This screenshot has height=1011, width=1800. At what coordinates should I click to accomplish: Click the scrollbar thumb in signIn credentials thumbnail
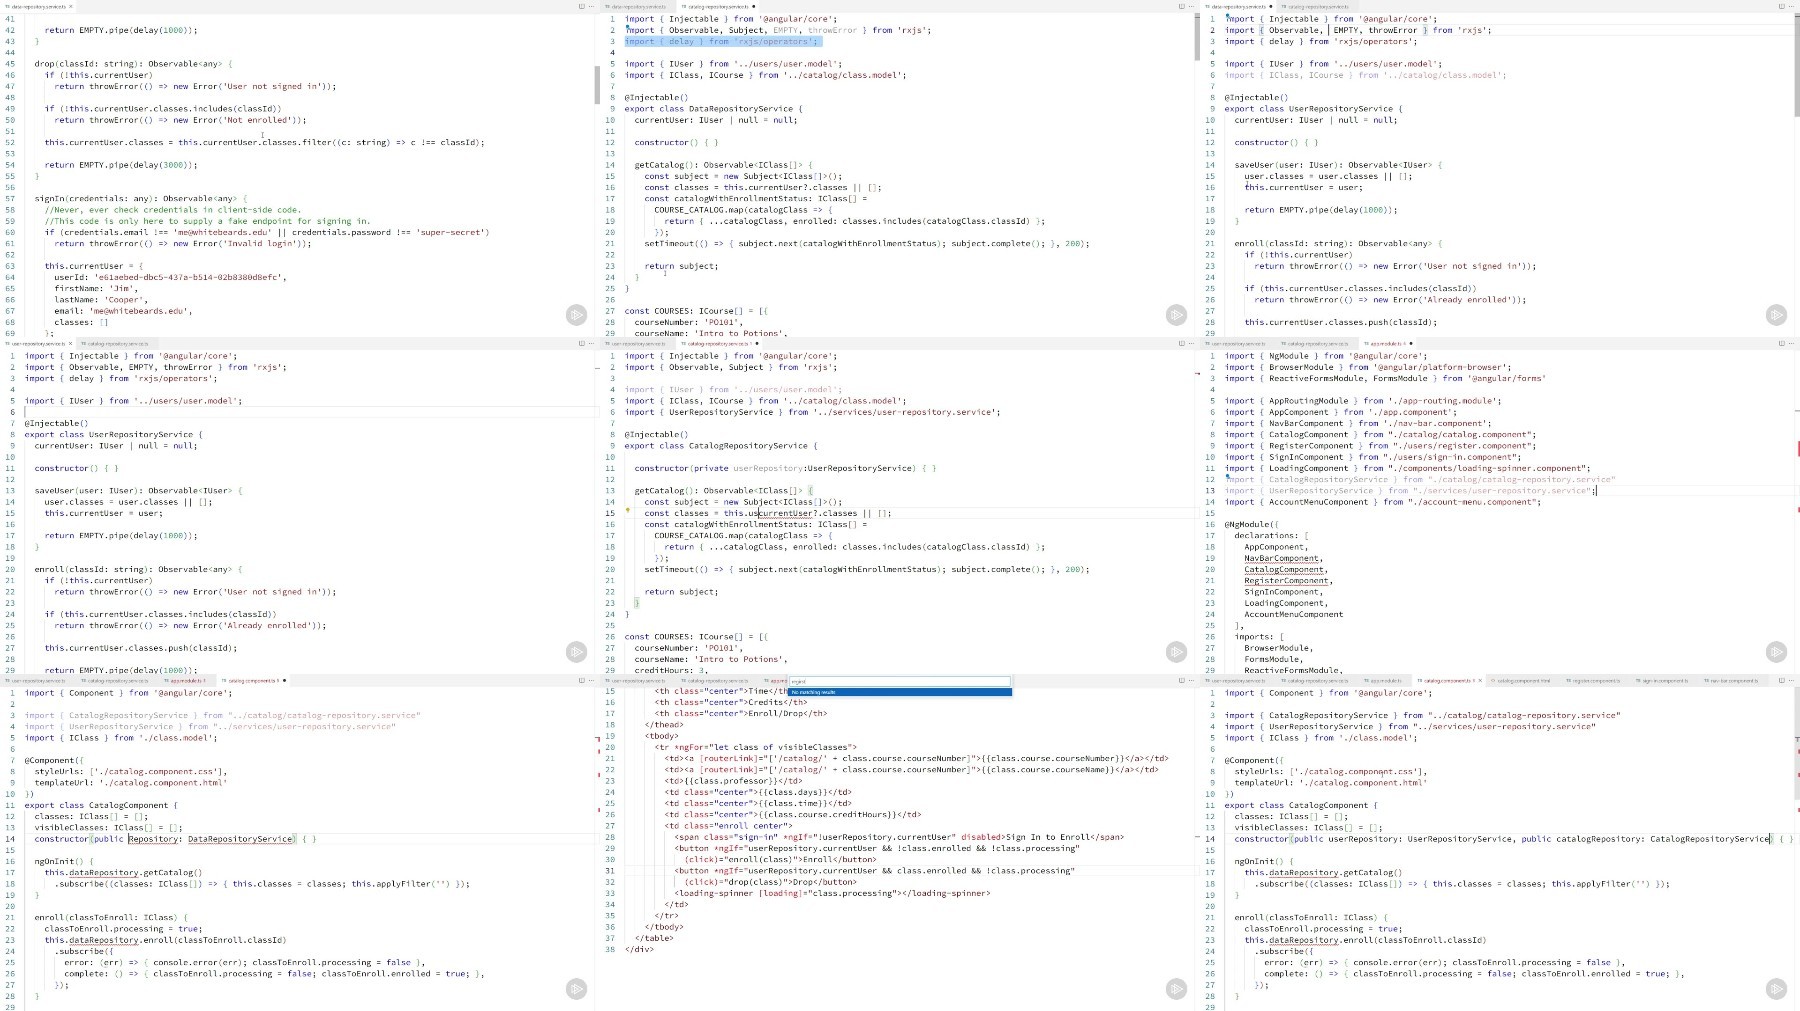(x=597, y=85)
